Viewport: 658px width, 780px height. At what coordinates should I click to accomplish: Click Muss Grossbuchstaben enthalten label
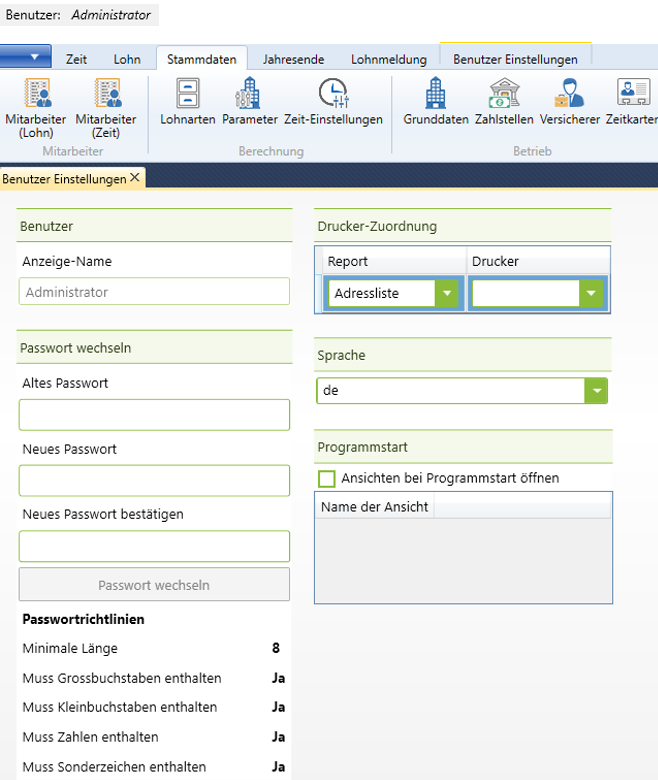122,678
